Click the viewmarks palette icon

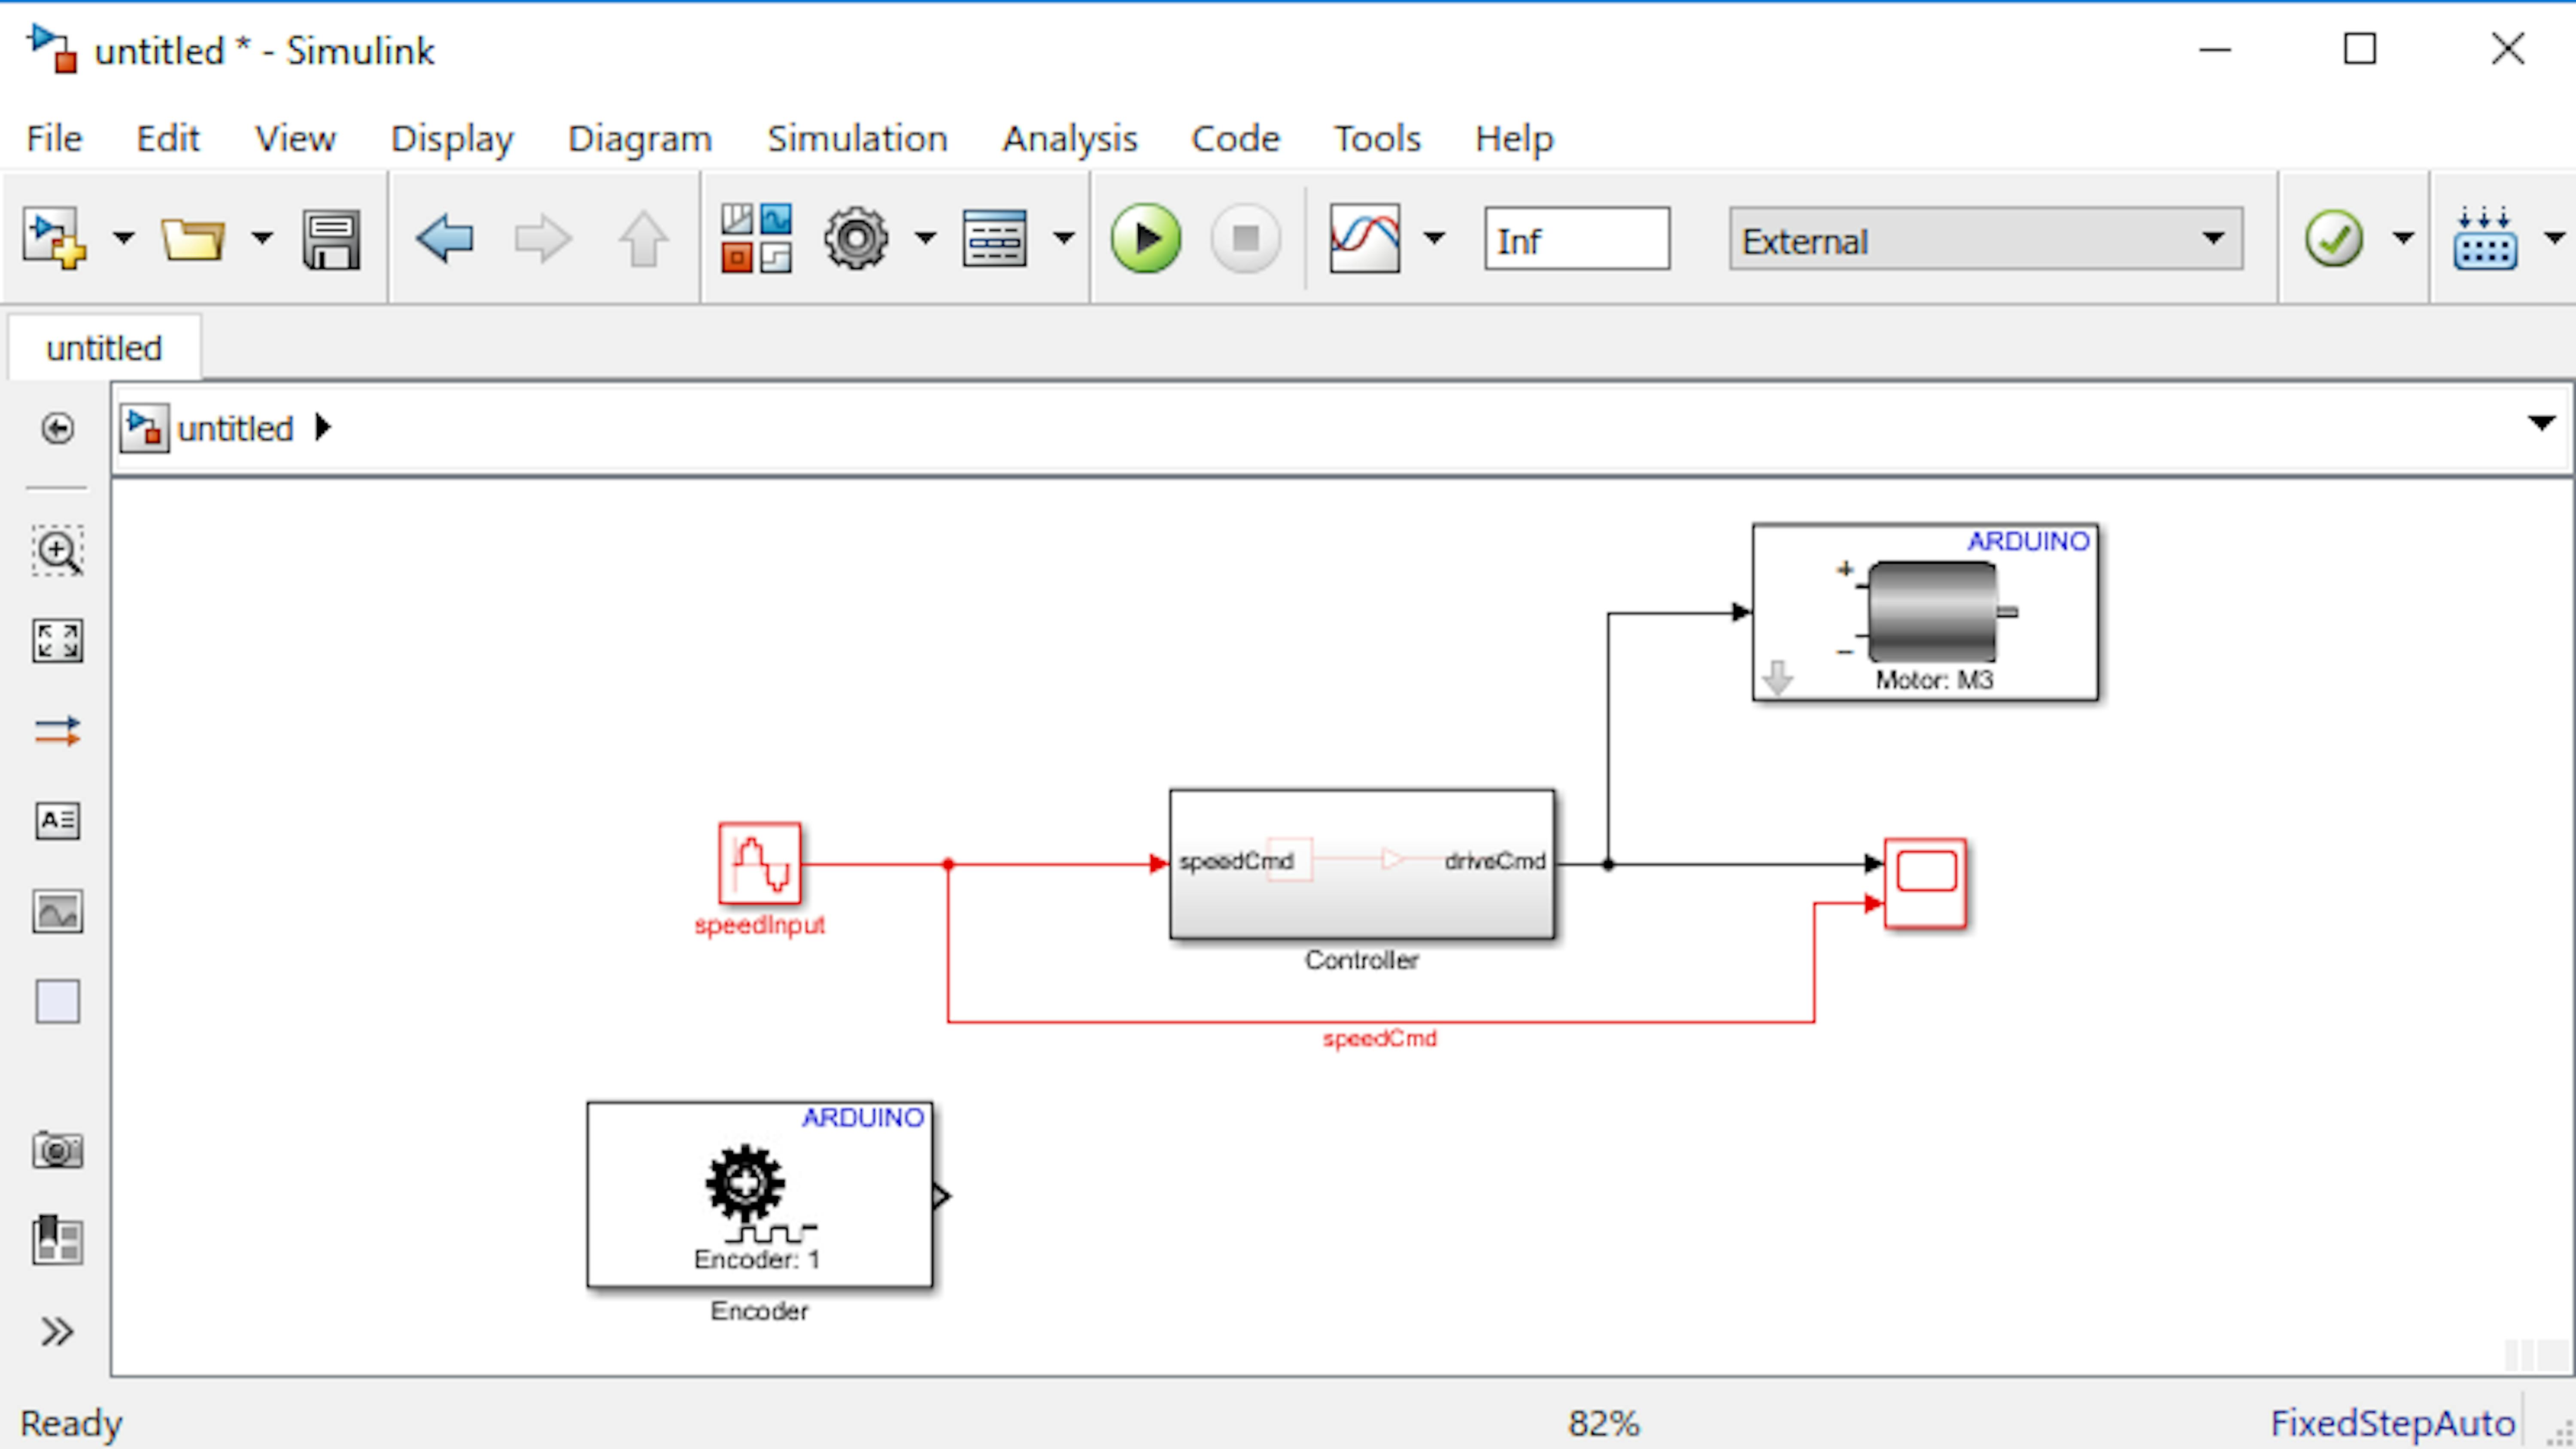point(58,1241)
